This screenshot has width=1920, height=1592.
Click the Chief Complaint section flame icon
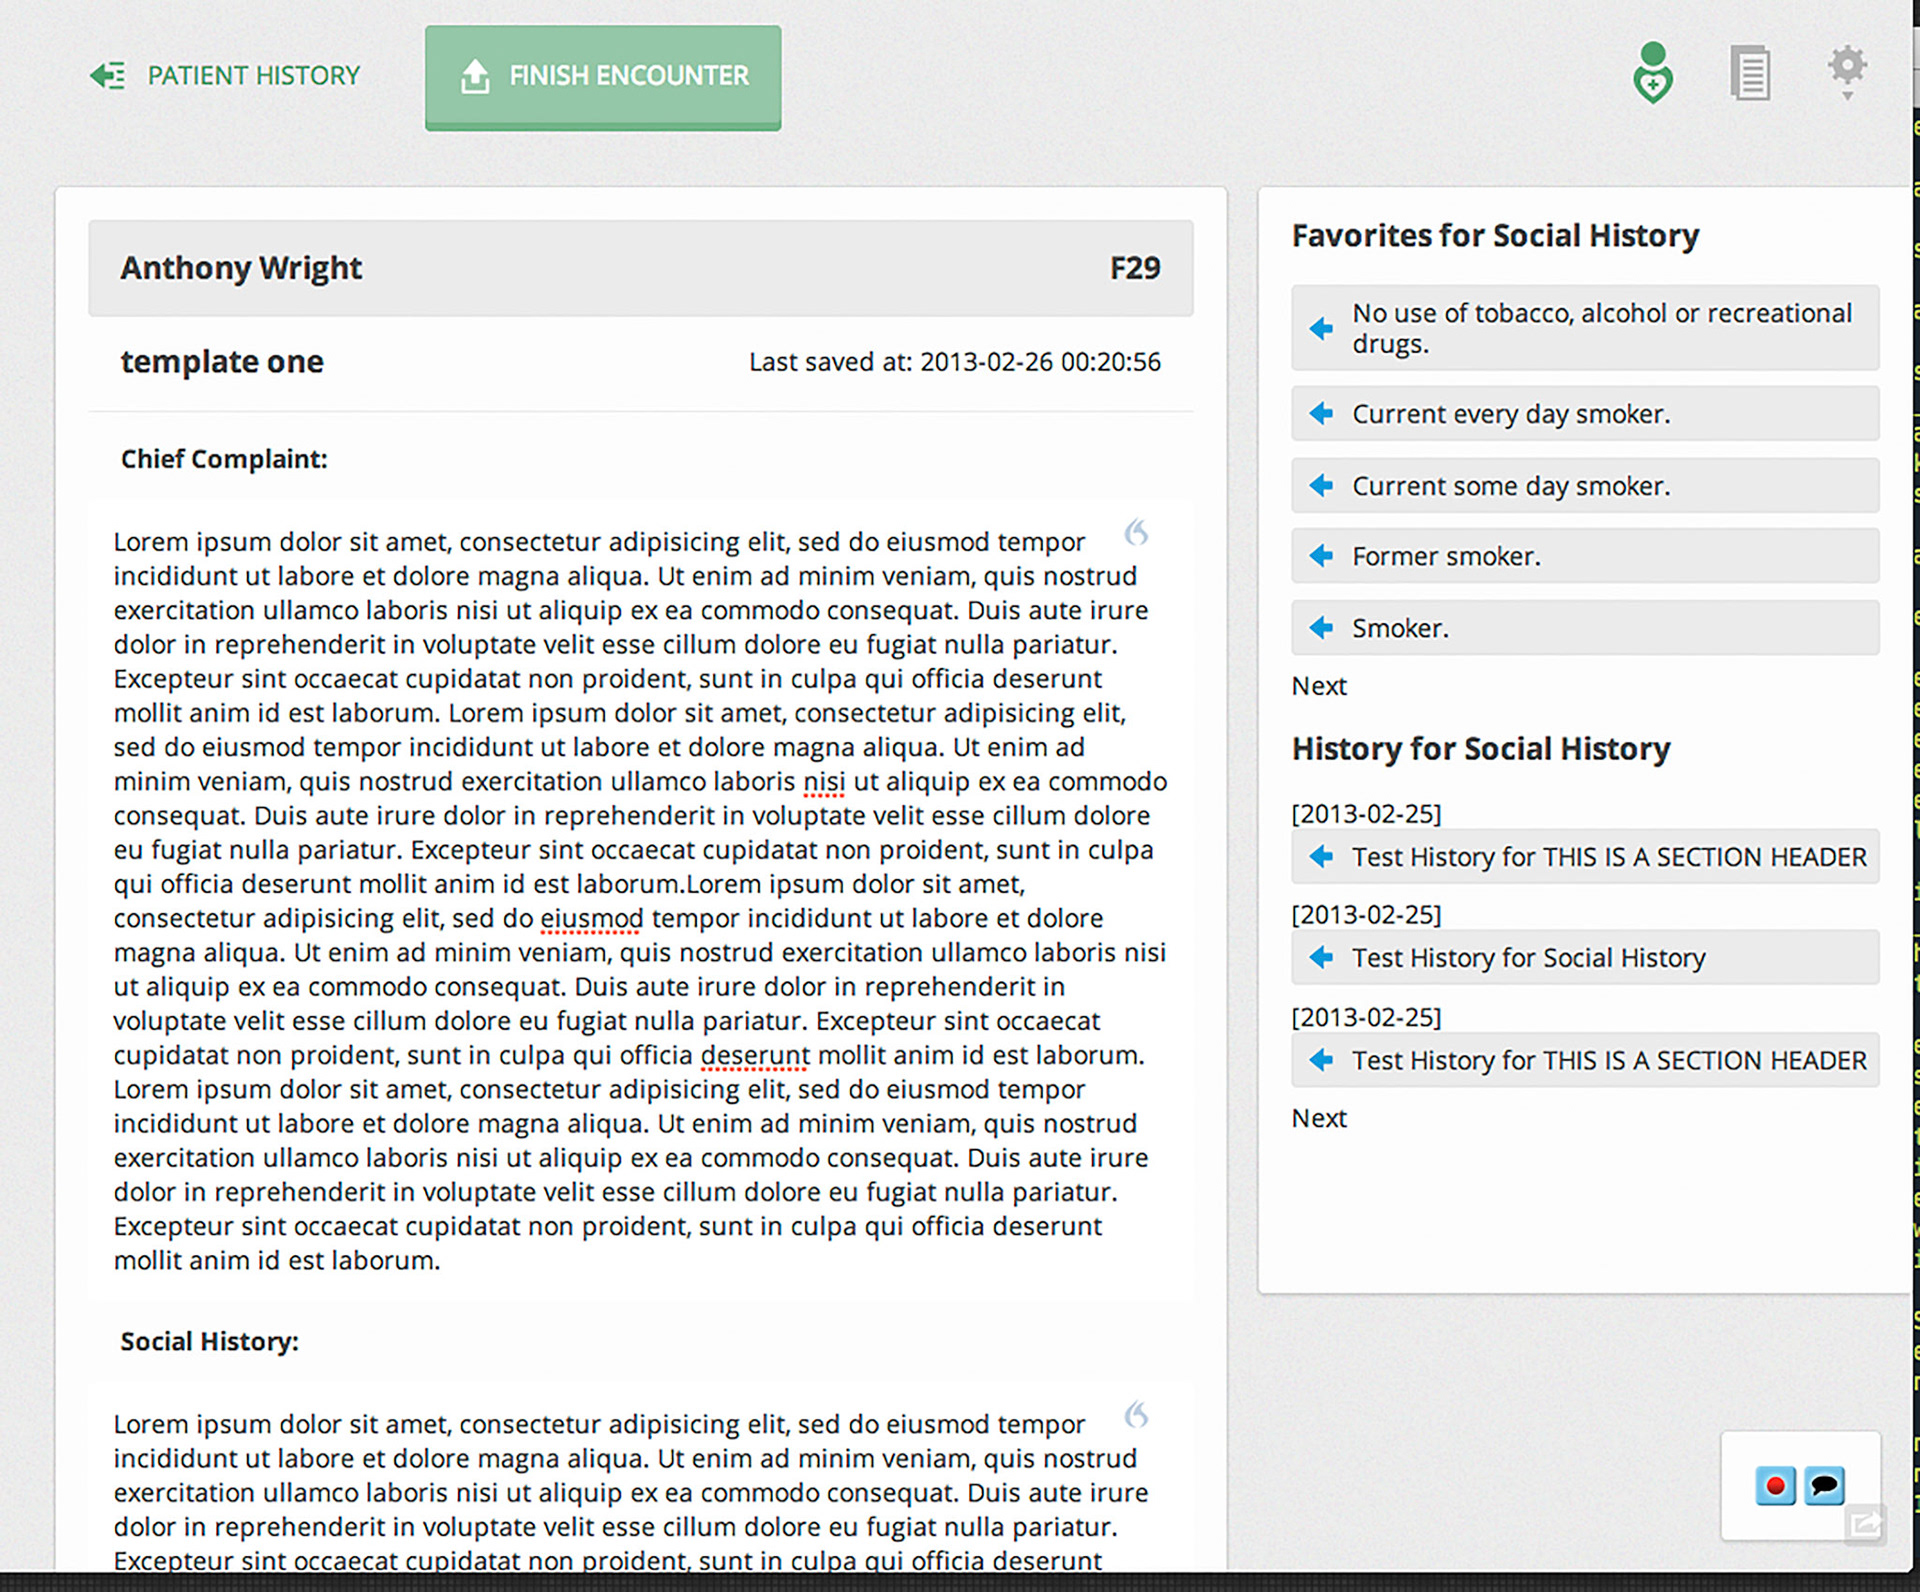(1136, 532)
